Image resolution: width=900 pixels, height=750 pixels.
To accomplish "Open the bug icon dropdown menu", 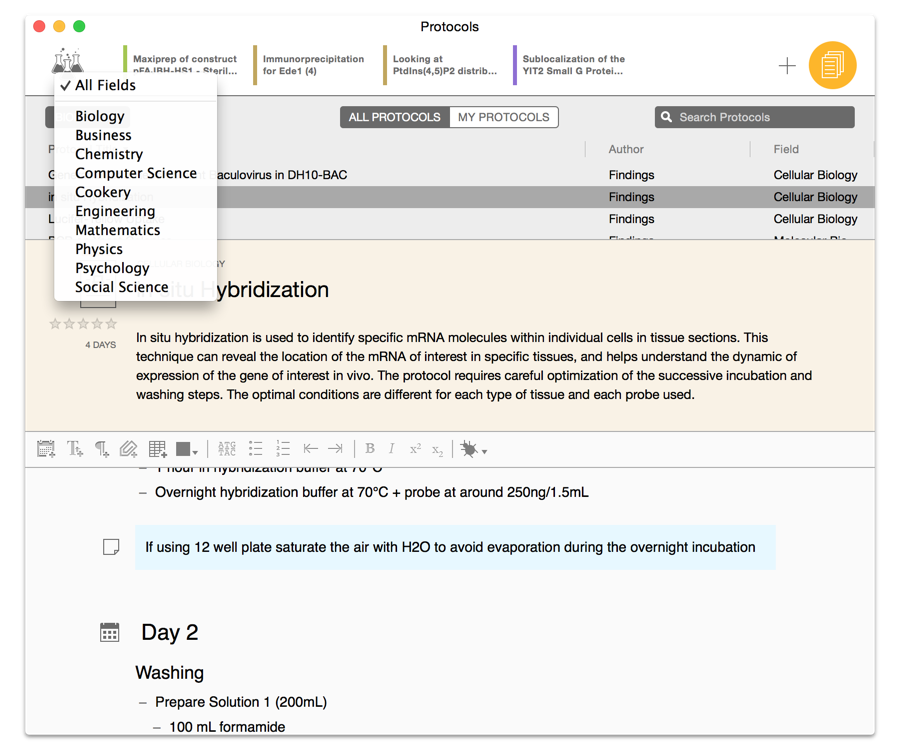I will tap(473, 450).
